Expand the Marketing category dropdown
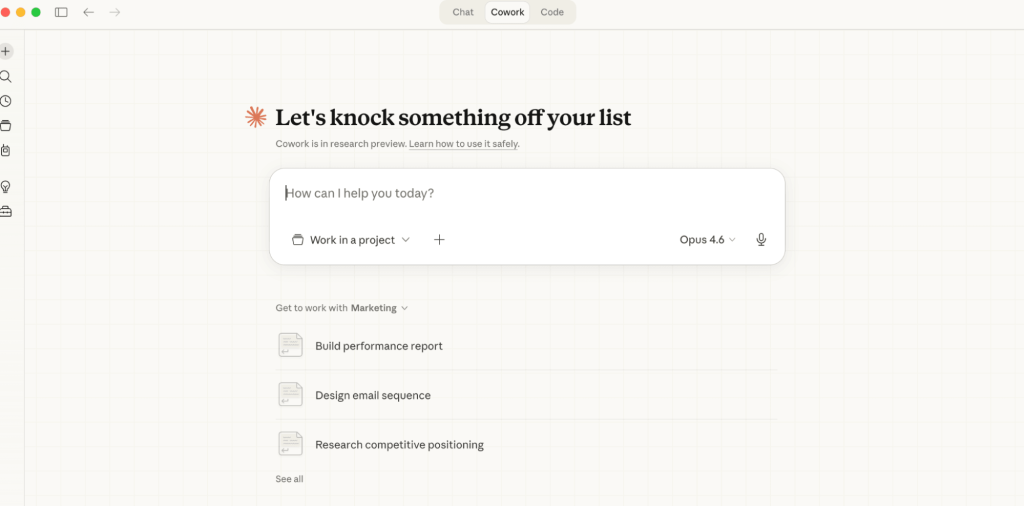1024x506 pixels. point(379,308)
